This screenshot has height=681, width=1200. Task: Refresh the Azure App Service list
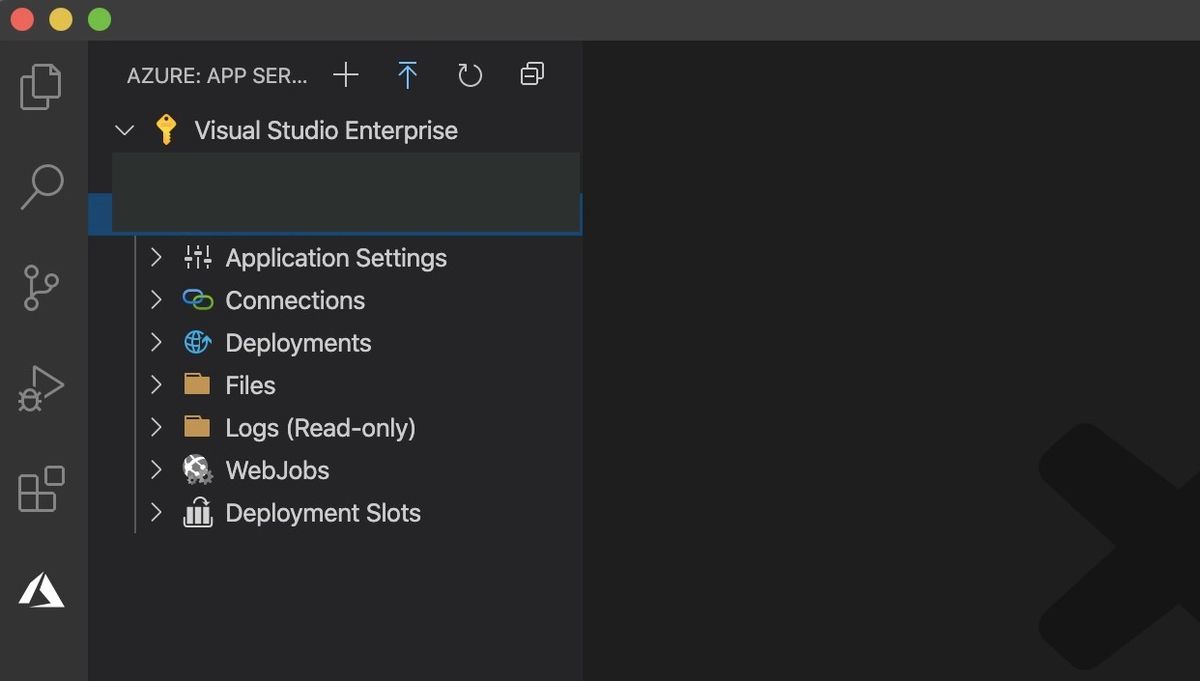point(470,75)
